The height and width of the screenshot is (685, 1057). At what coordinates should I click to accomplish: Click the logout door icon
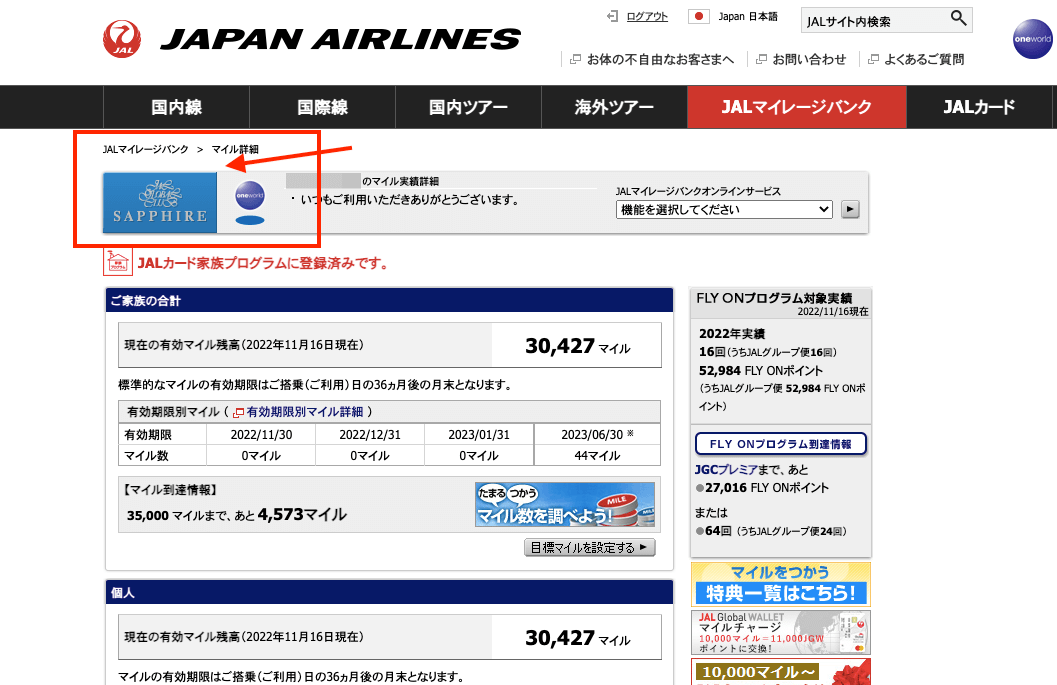point(612,16)
